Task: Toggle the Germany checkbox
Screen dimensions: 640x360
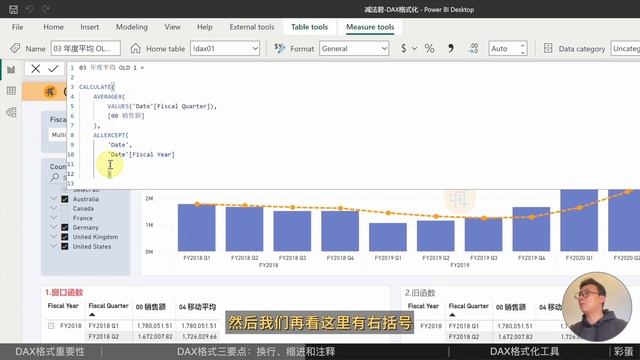Action: click(x=64, y=227)
